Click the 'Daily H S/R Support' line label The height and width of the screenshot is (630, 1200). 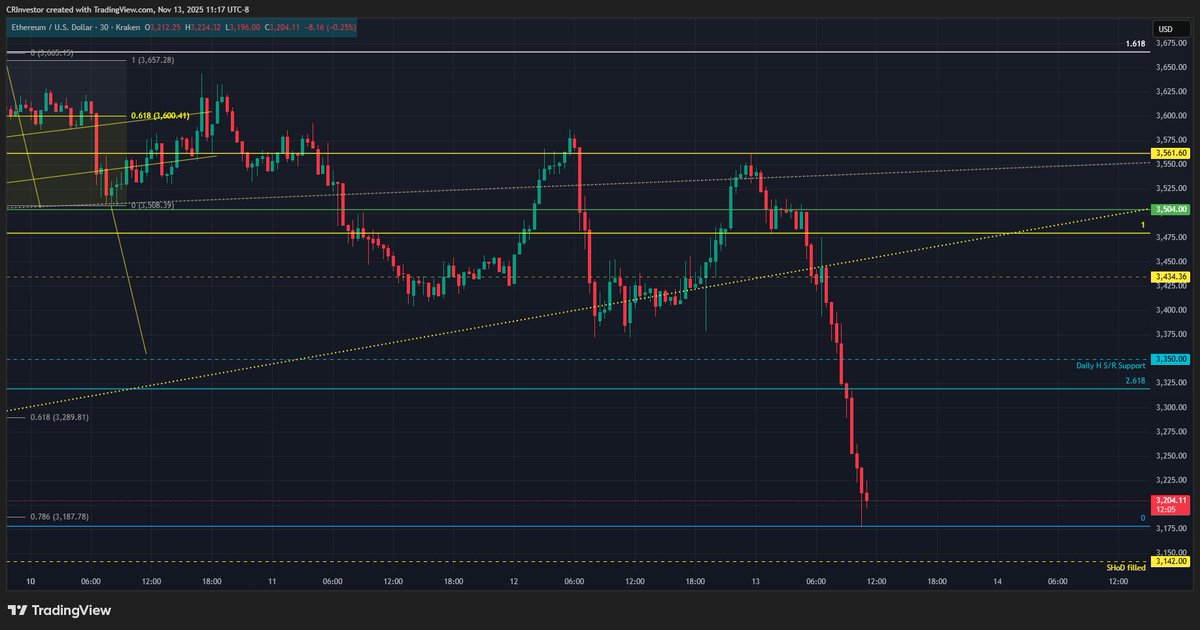pyautogui.click(x=1111, y=366)
